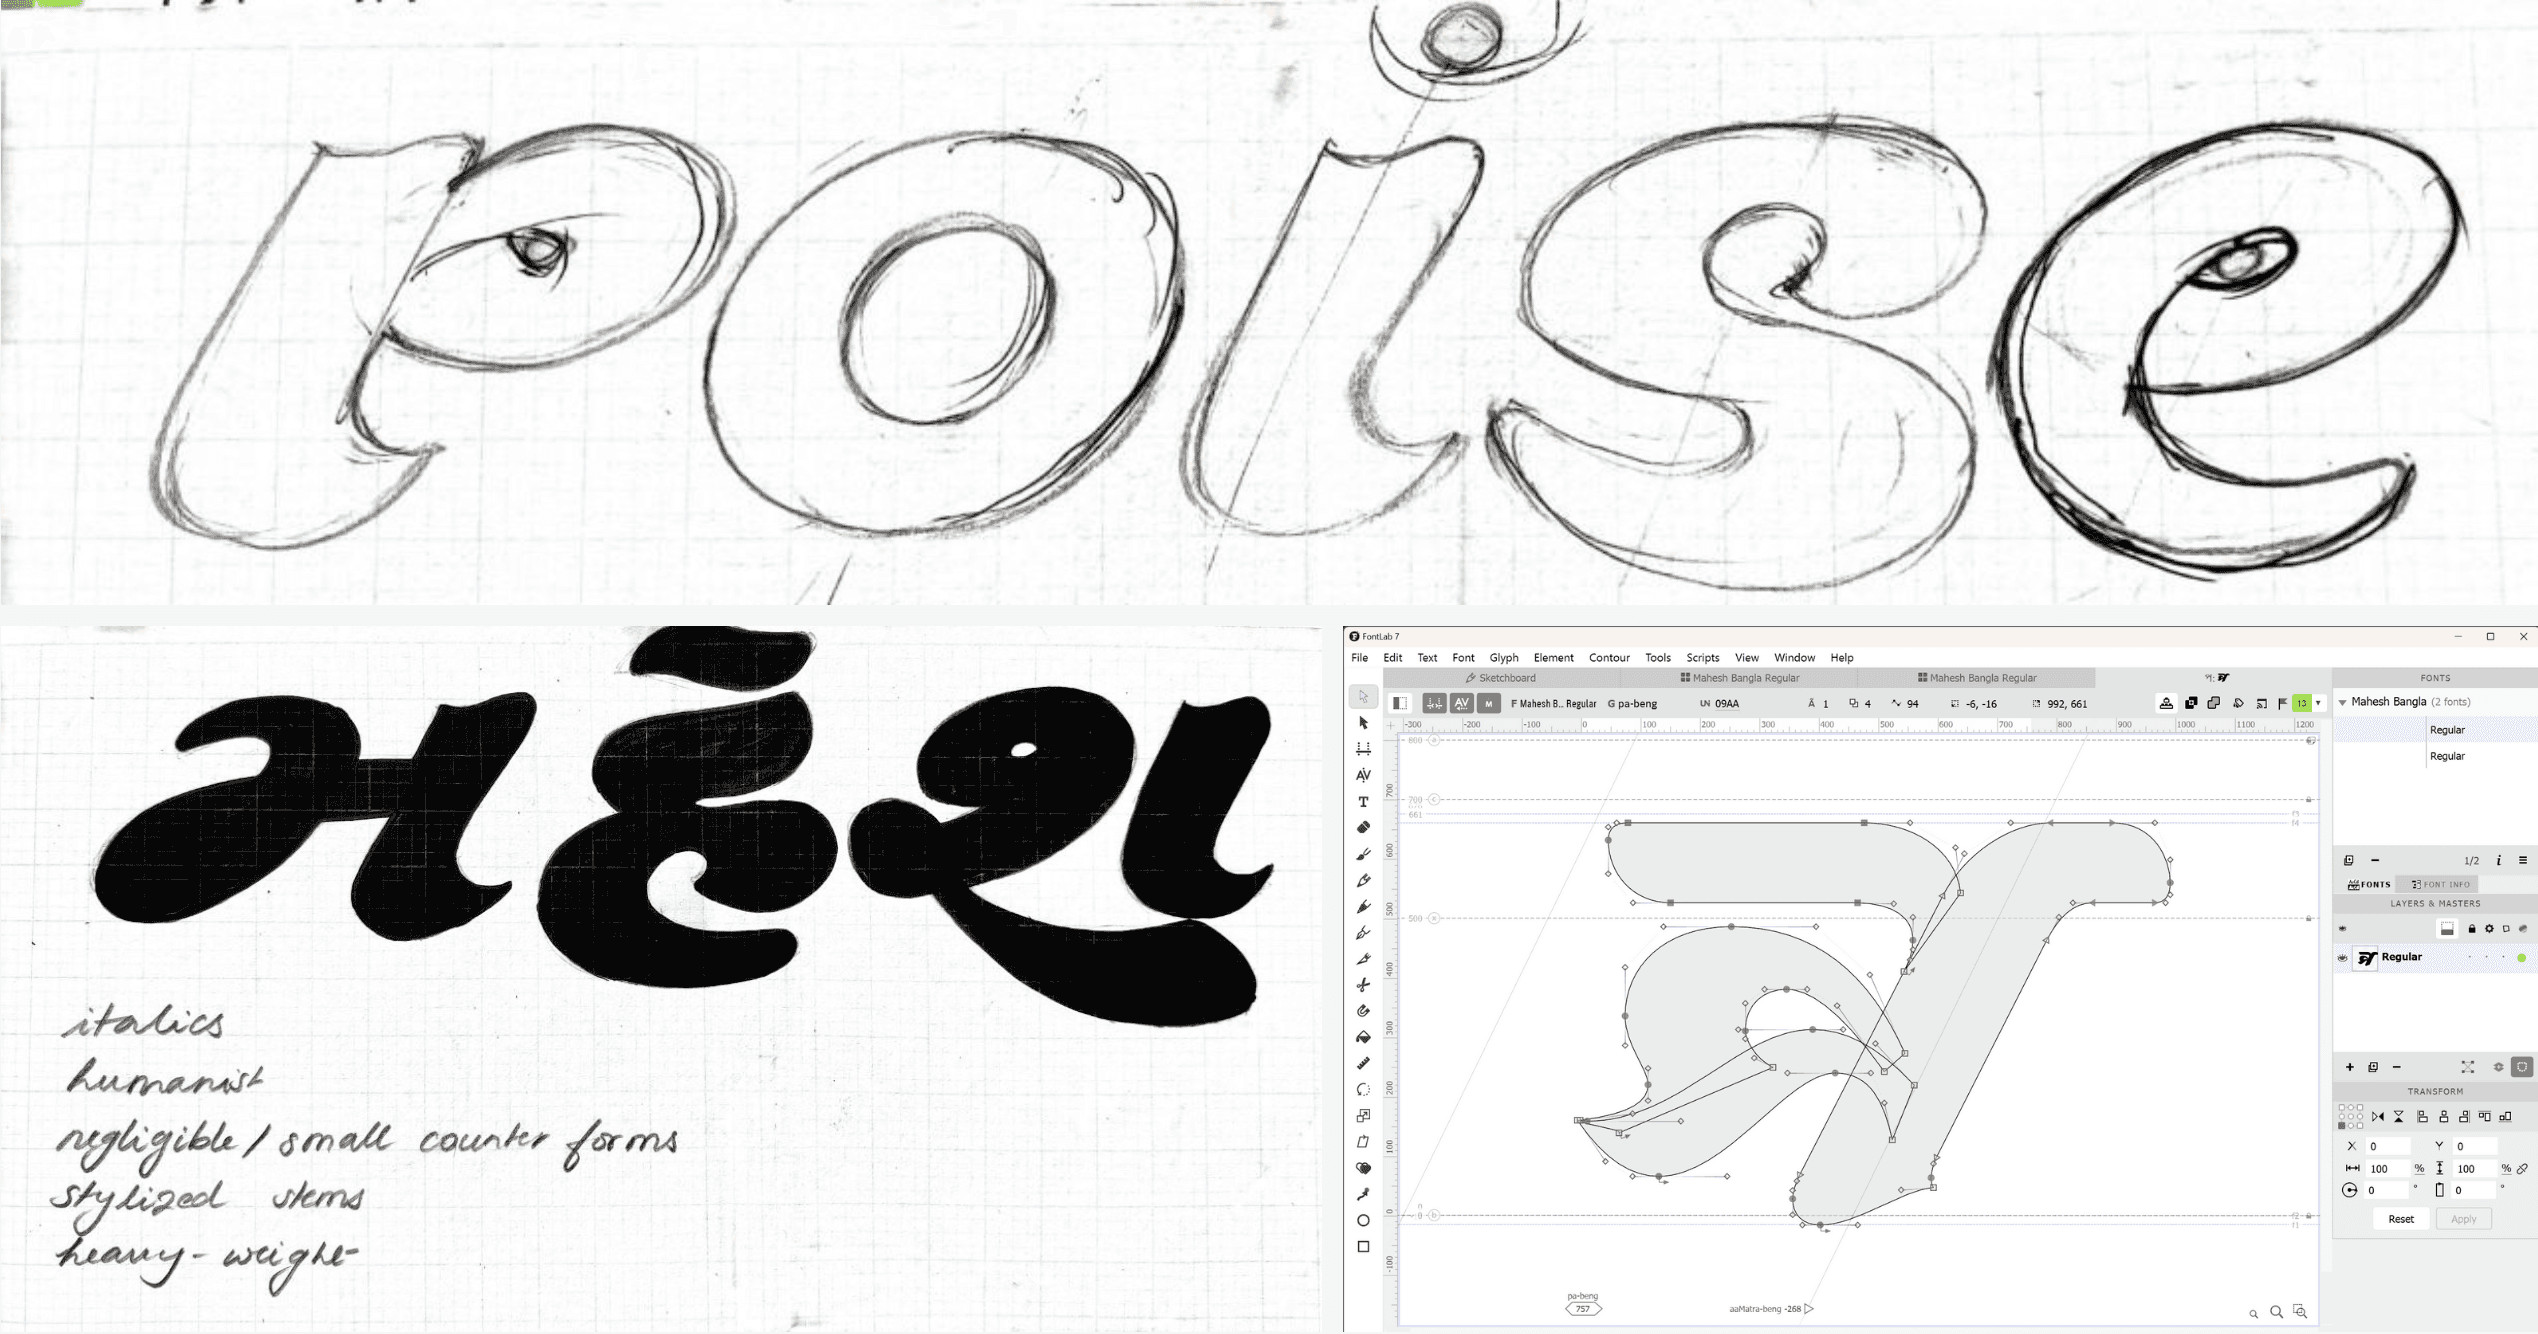Image resolution: width=2538 pixels, height=1334 pixels.
Task: Flip horizontally in Transform panel
Action: 2378,1117
